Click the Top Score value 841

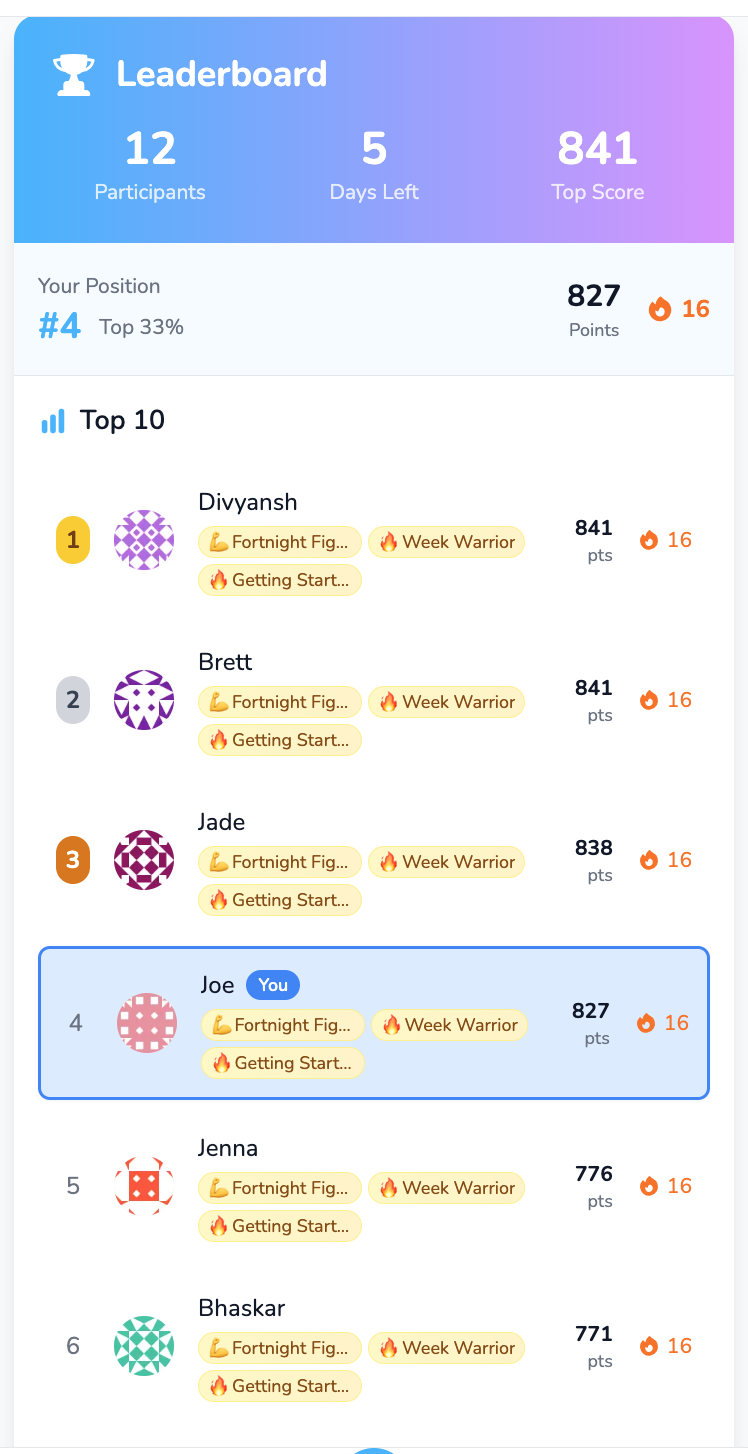[x=597, y=149]
